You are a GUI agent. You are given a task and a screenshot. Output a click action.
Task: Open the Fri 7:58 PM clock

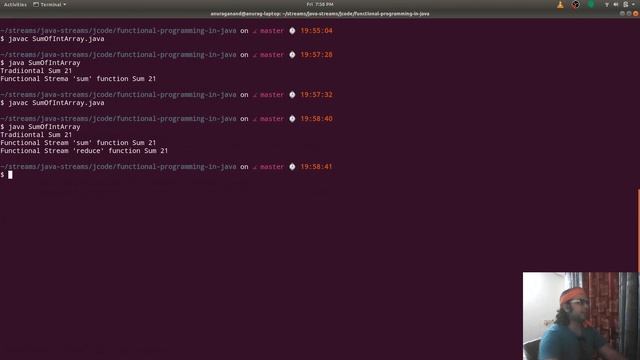[320, 4]
